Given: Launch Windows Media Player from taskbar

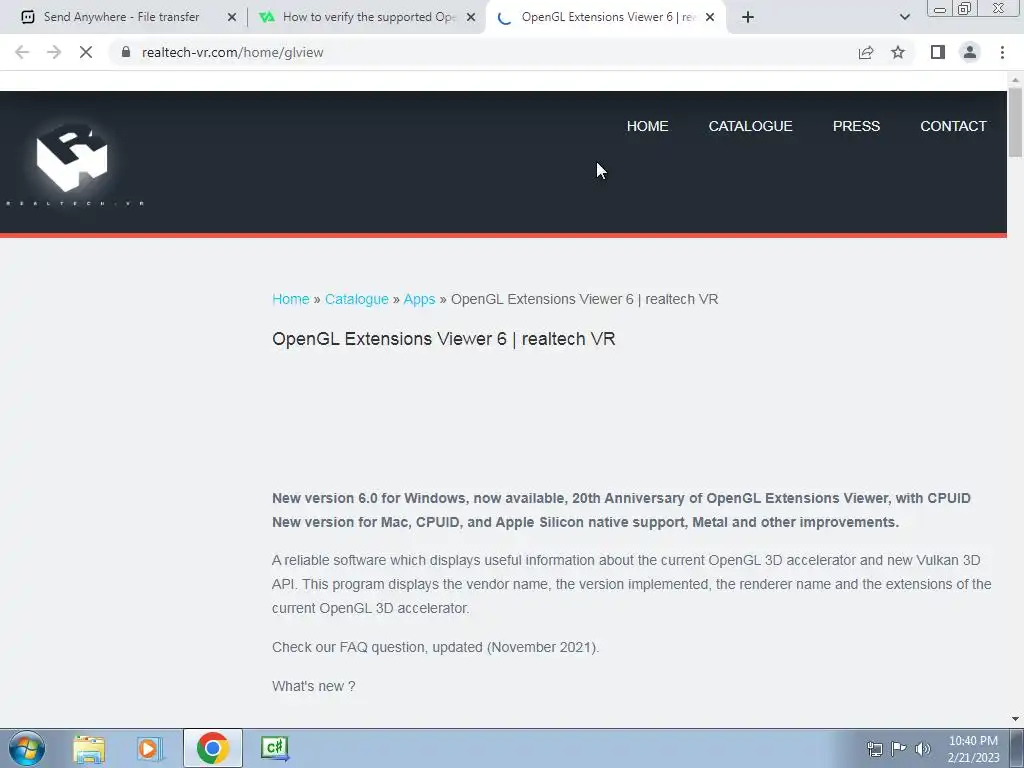Looking at the screenshot, I should 148,748.
